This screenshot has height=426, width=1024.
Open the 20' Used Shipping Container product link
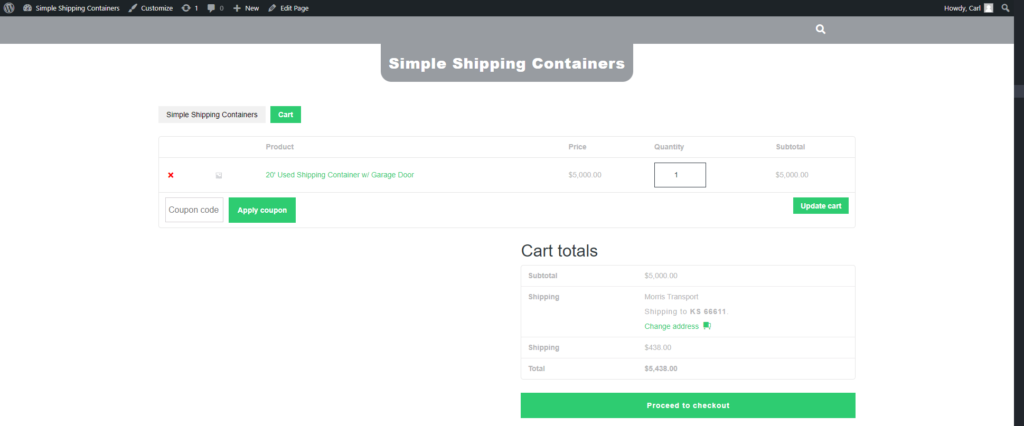(x=339, y=175)
